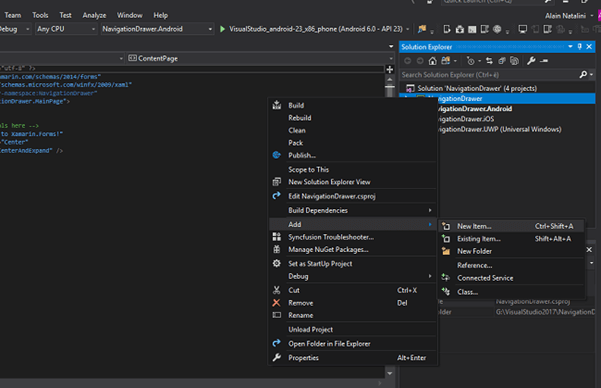The image size is (601, 388).
Task: Click the Android SDK Manager download icon
Action: pyautogui.click(x=460, y=29)
